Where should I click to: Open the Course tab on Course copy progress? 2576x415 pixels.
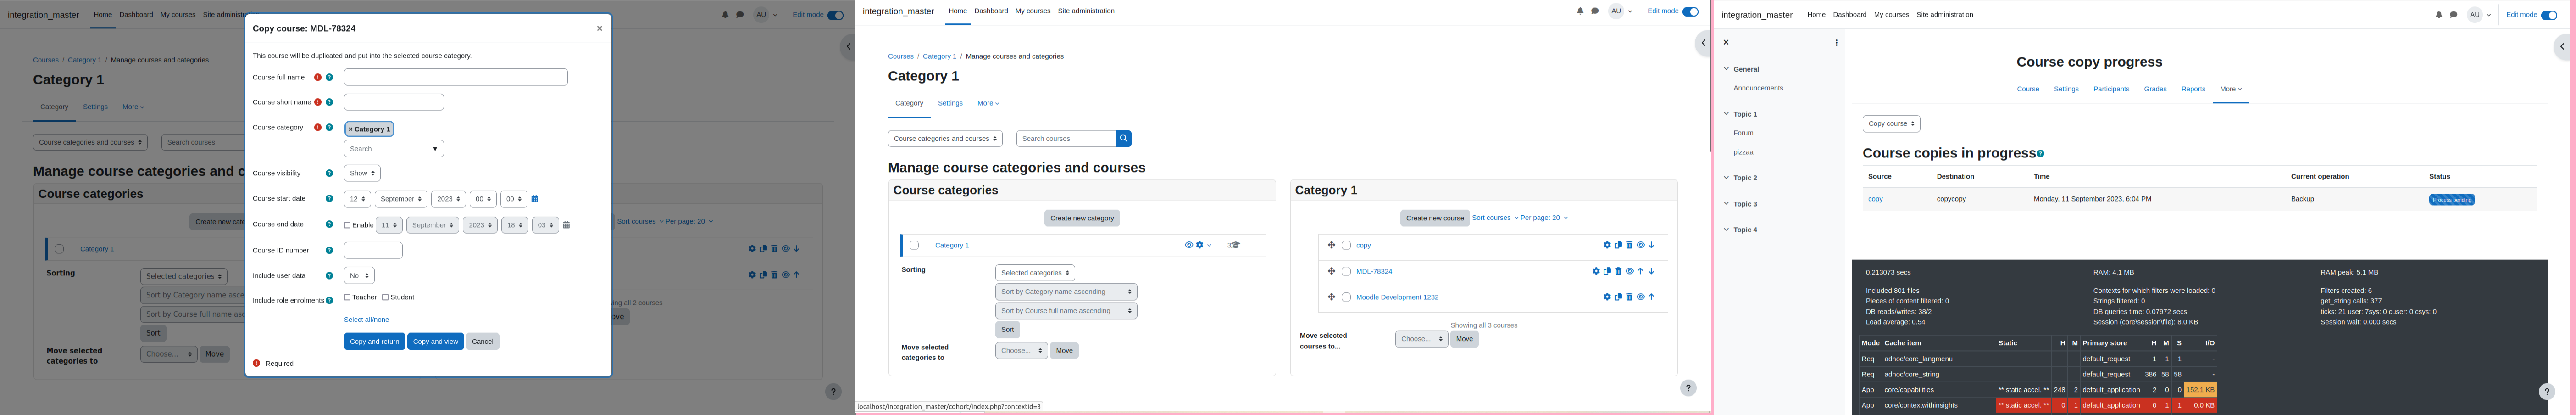[2028, 89]
